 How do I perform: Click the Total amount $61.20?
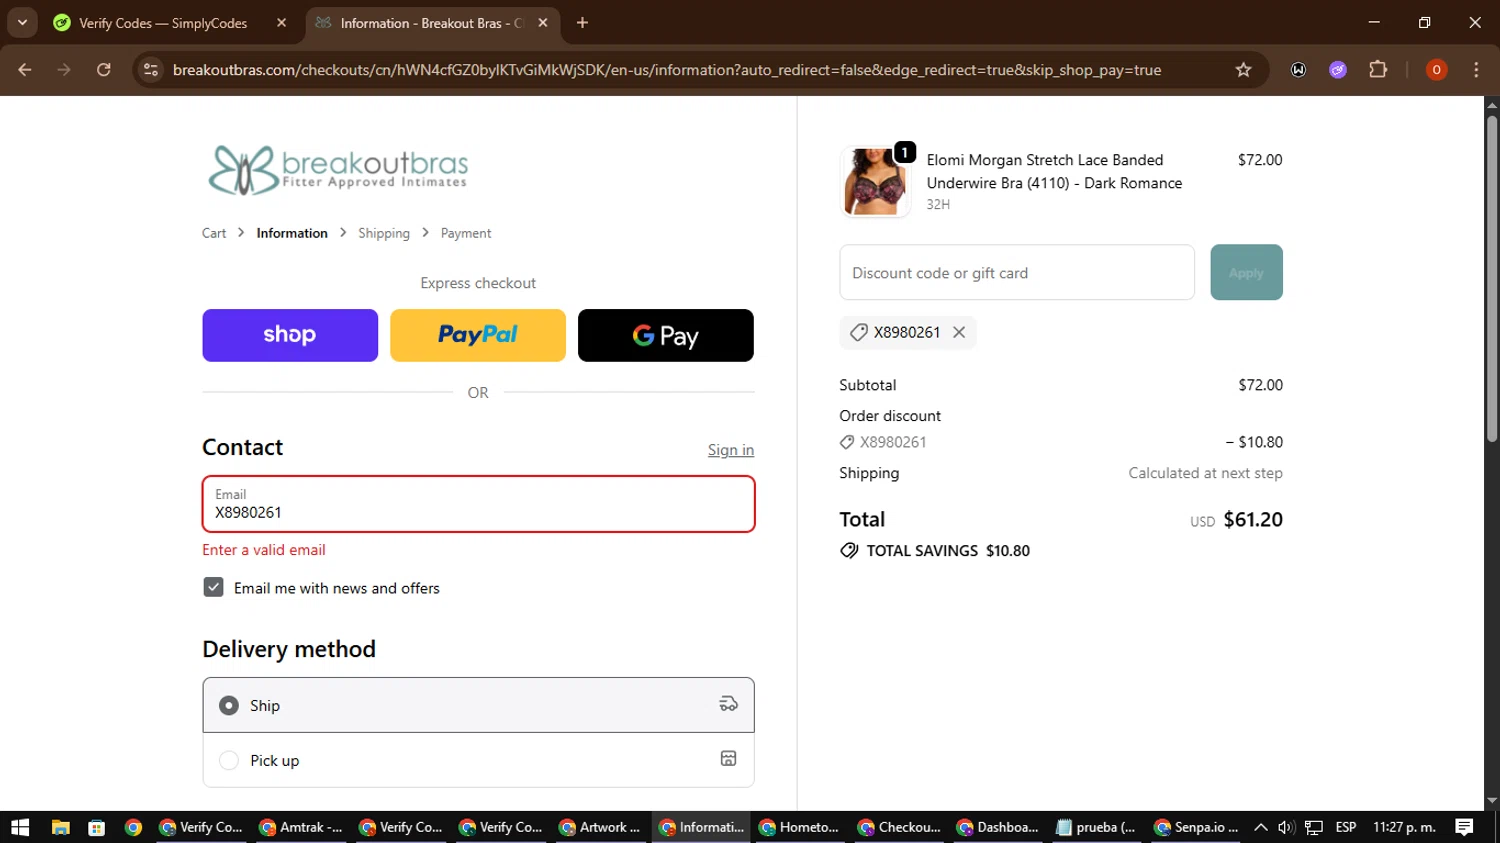tap(1253, 519)
